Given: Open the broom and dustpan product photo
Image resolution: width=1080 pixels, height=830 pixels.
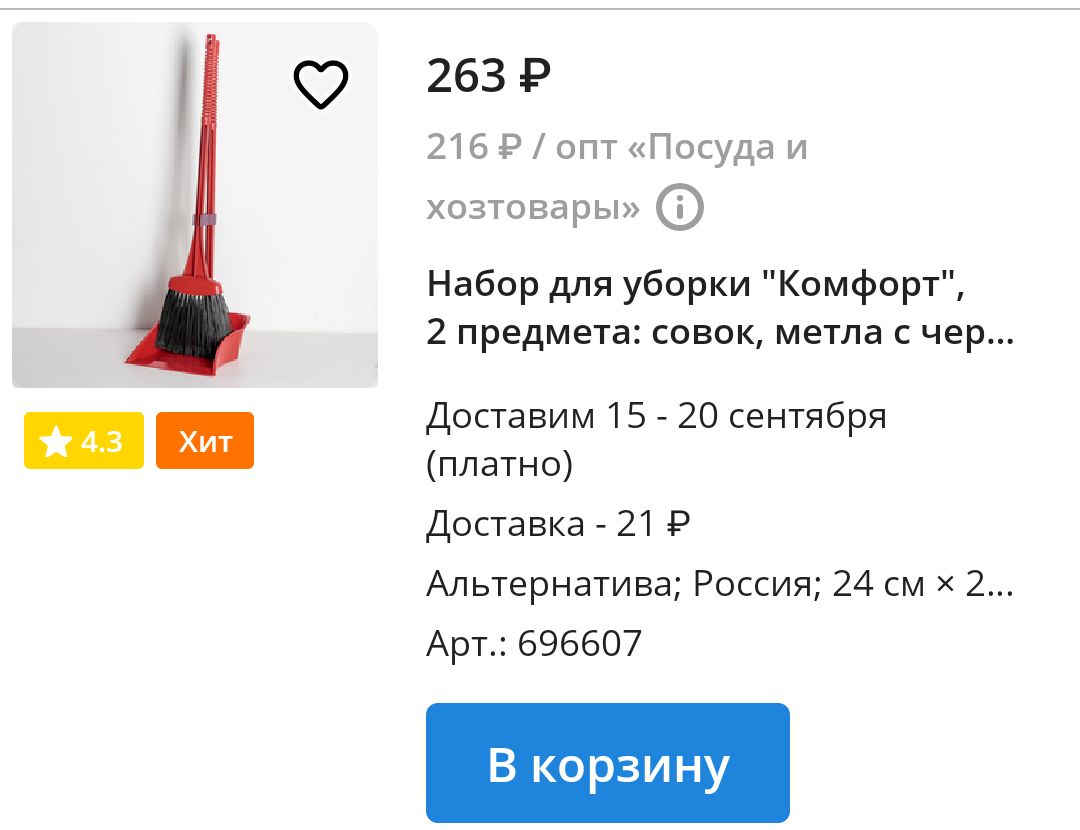Looking at the screenshot, I should [x=195, y=205].
